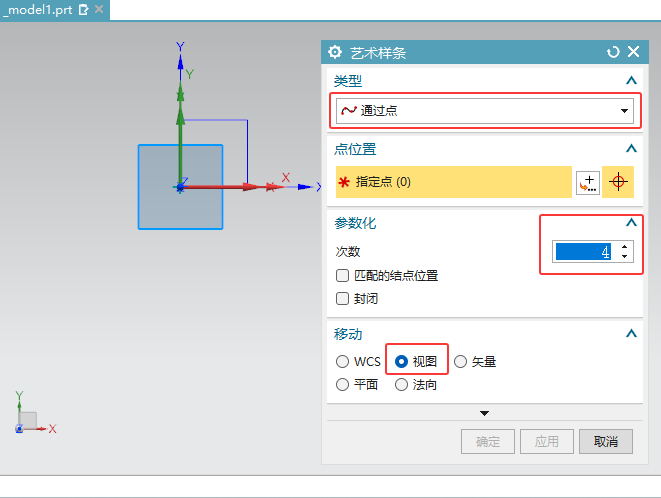661x498 pixels.
Task: Click the 应用 button
Action: (547, 441)
